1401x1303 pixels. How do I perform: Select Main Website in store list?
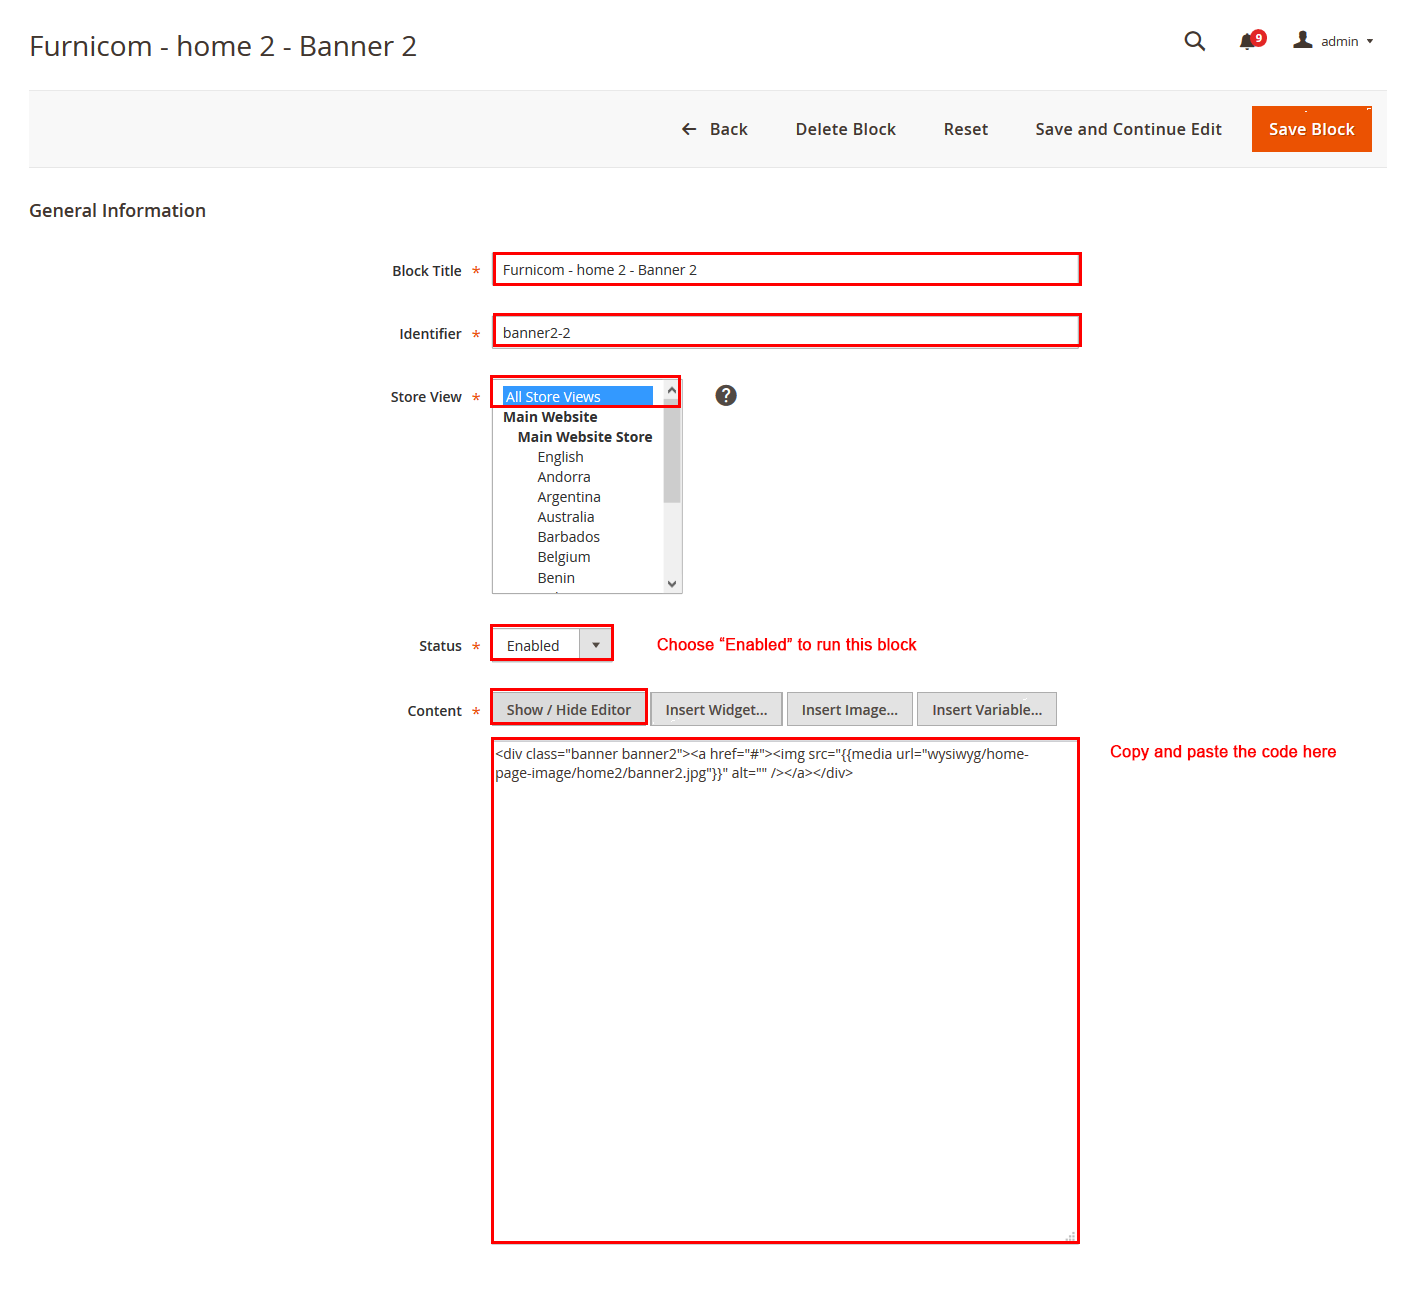[x=550, y=417]
